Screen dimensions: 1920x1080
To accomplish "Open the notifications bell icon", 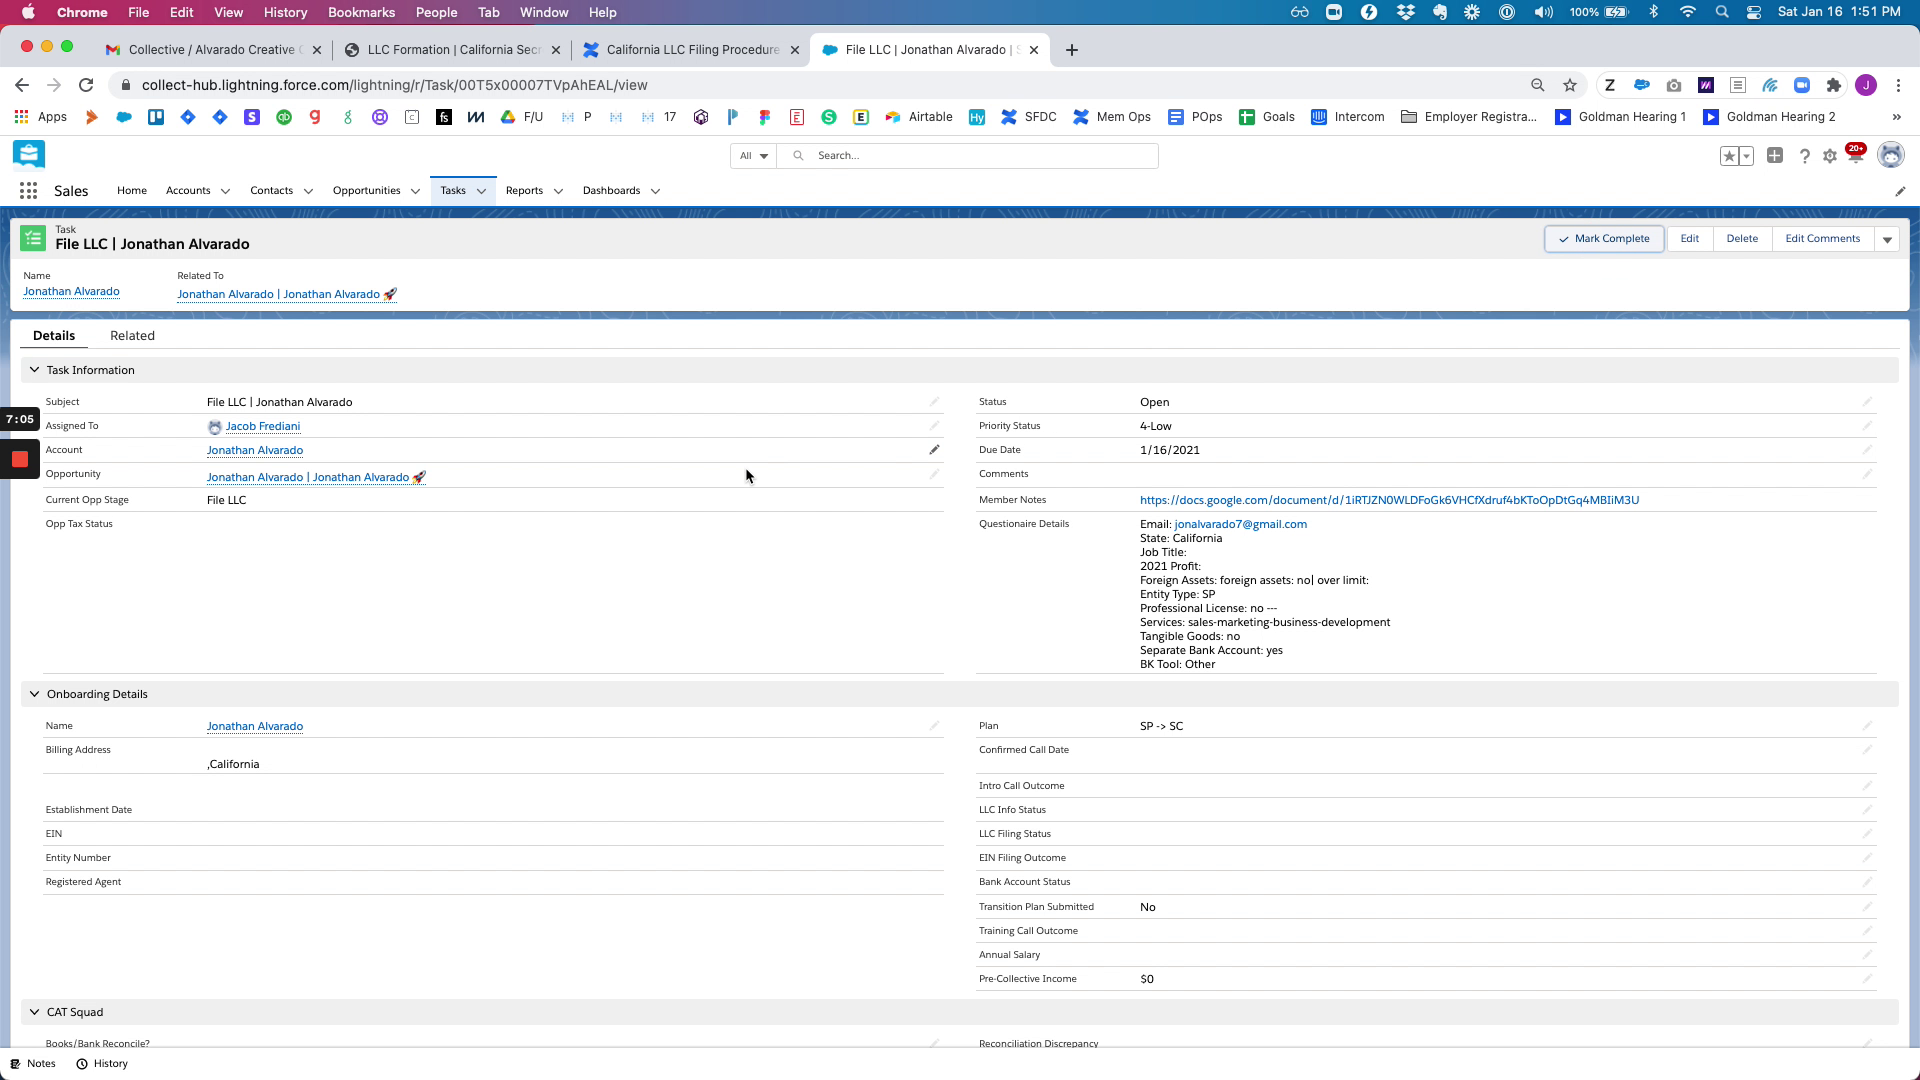I will tap(1855, 156).
